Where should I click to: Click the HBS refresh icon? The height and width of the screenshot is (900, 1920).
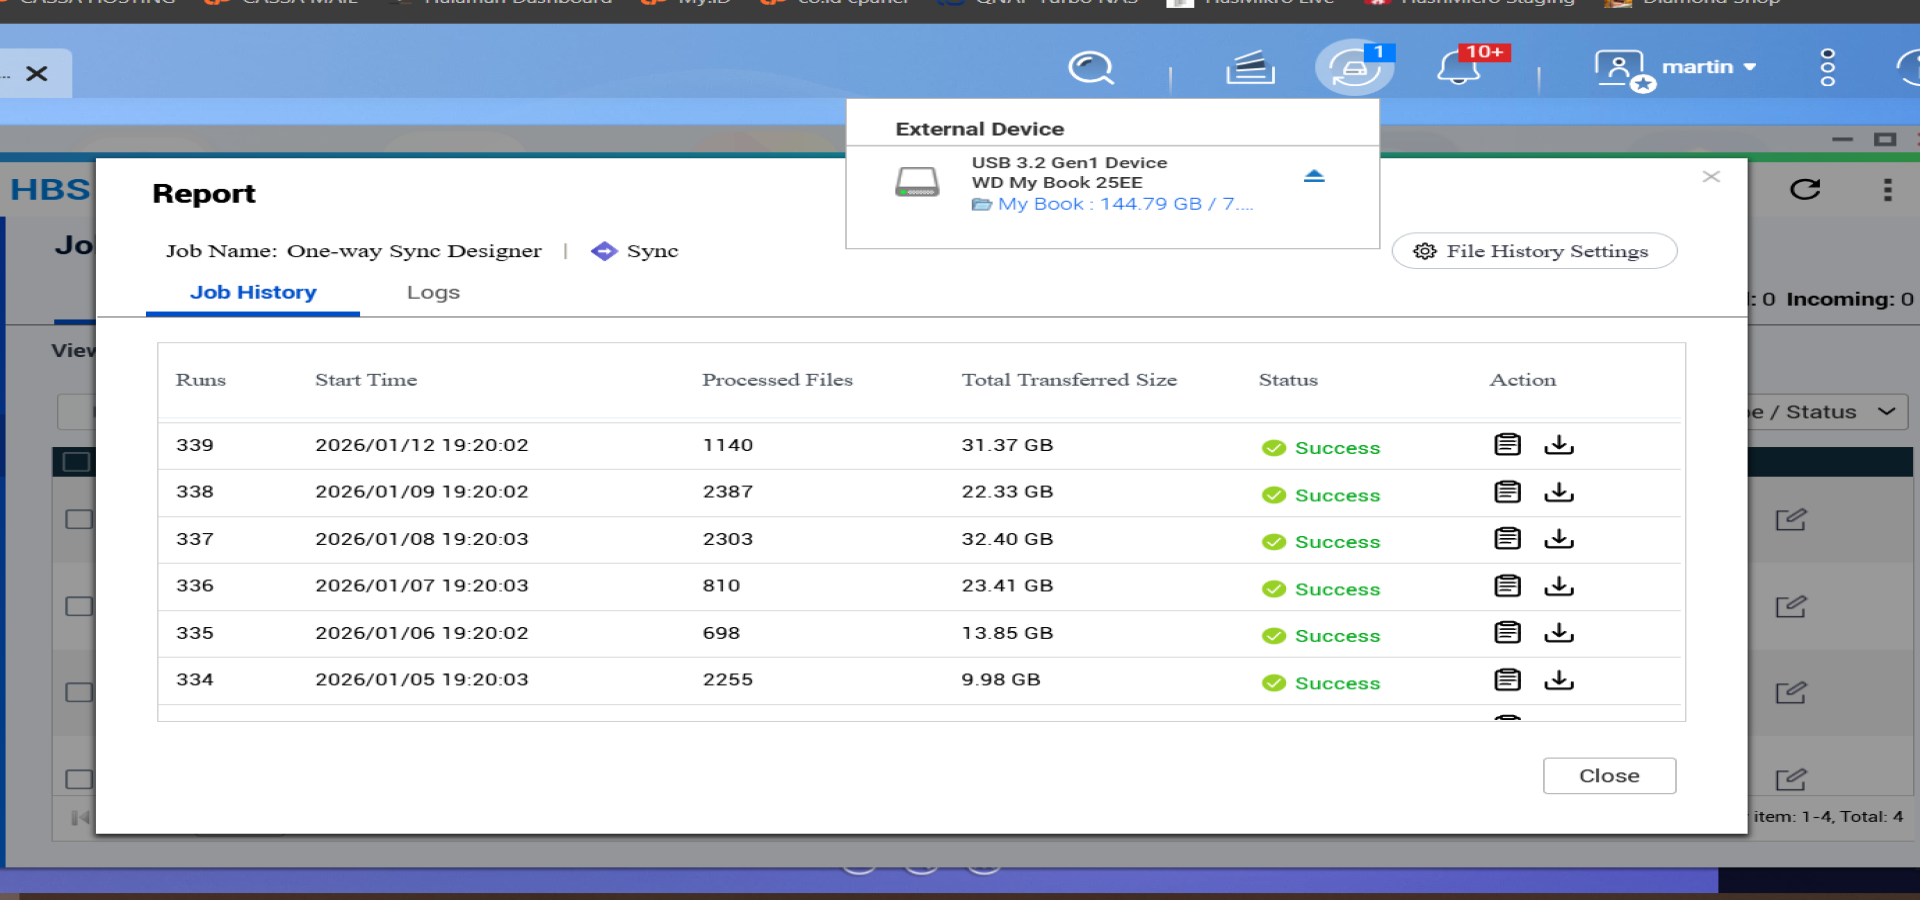pyautogui.click(x=1805, y=189)
